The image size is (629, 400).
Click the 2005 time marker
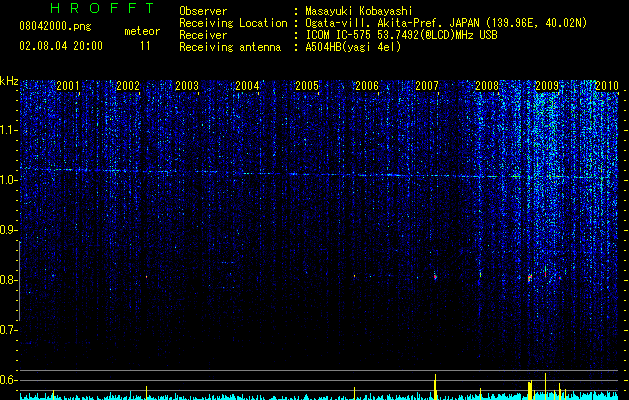pos(307,85)
